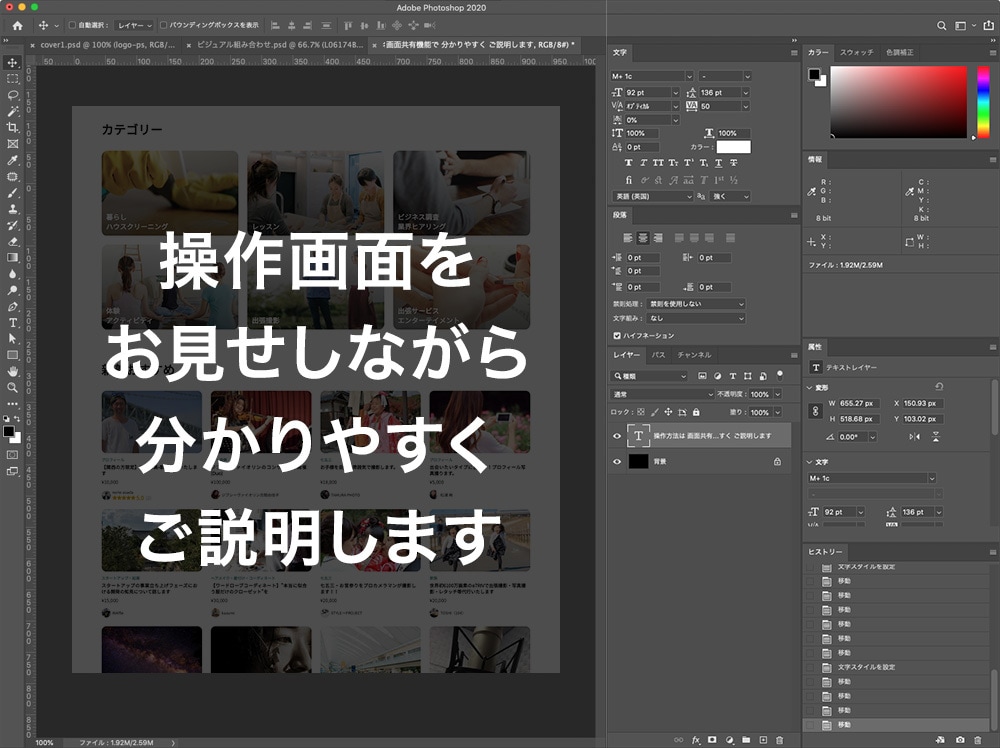The height and width of the screenshot is (748, 1000).
Task: Open language dropdown 英語 (英国)
Action: click(x=652, y=196)
